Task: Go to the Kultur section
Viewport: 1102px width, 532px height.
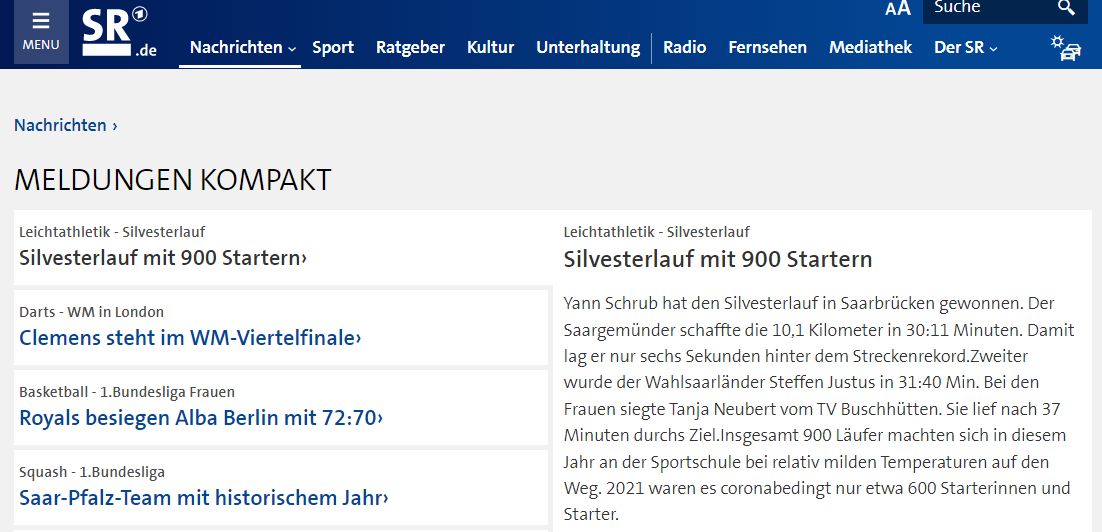Action: 491,48
